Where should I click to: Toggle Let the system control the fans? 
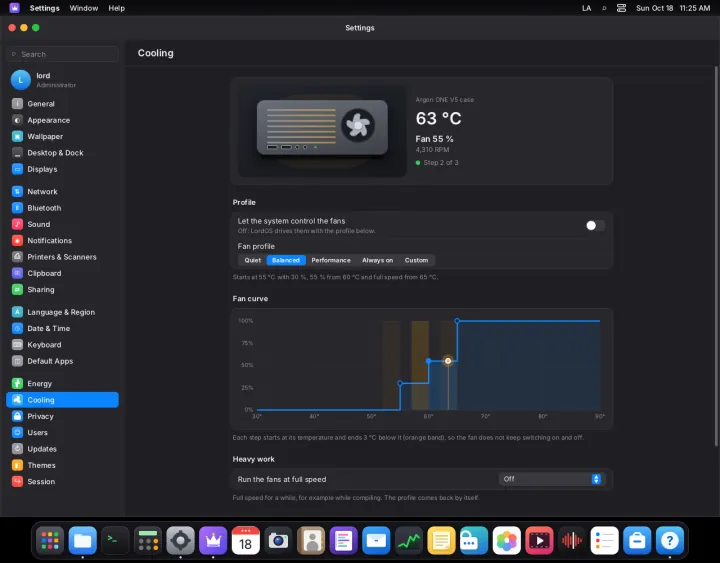coord(595,225)
